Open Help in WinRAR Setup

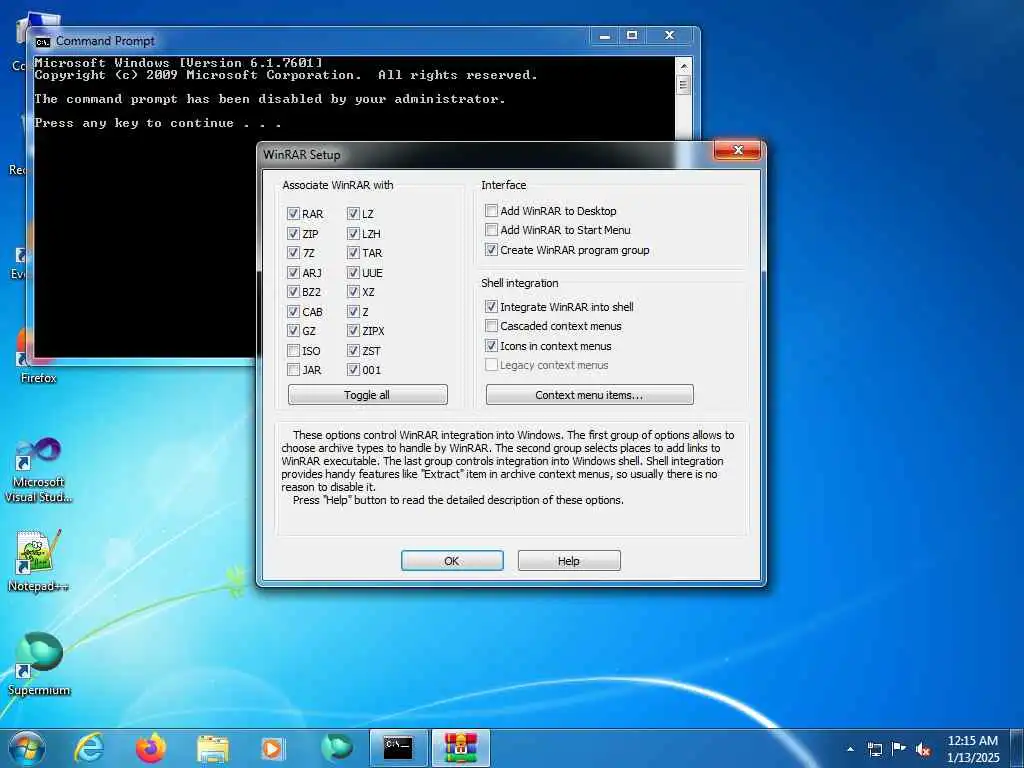coord(569,560)
